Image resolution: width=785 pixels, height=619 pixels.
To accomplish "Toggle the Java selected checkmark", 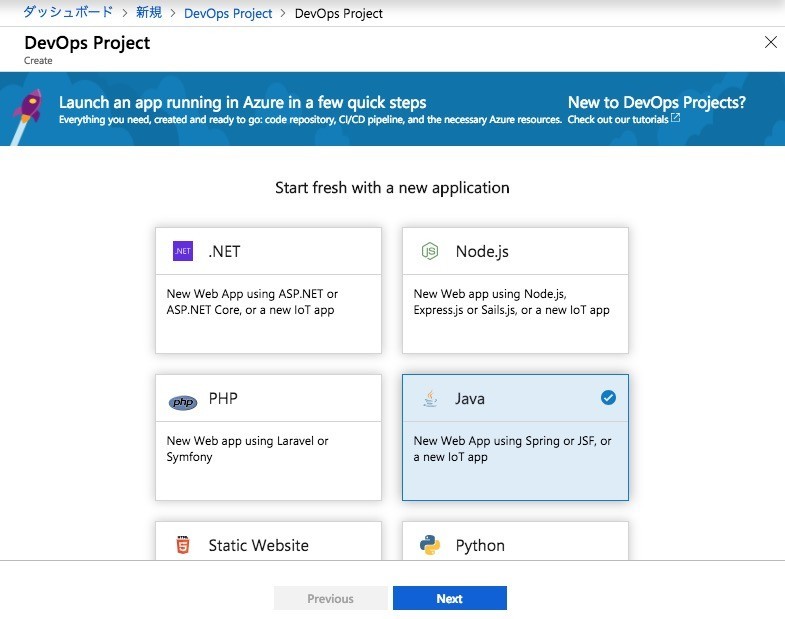I will pos(608,398).
